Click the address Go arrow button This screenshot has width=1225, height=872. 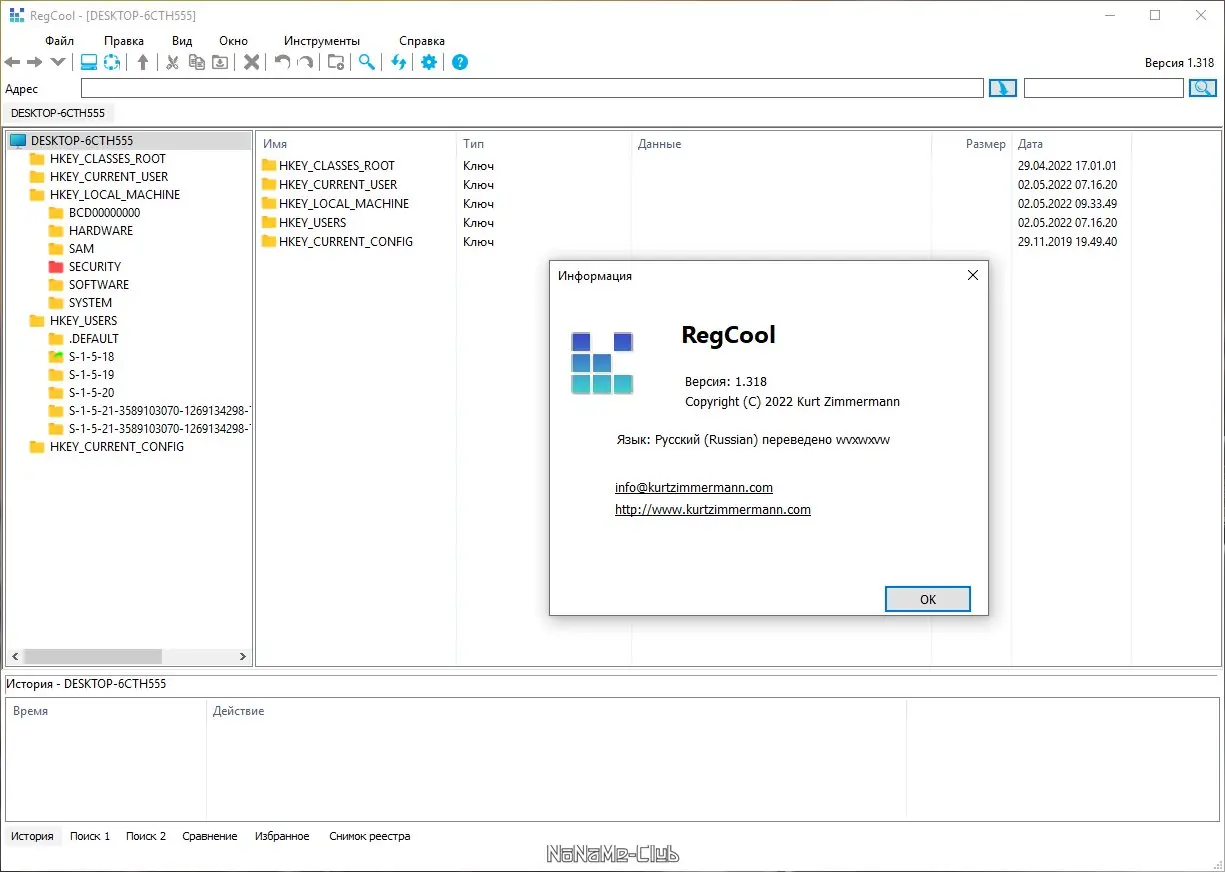pyautogui.click(x=1003, y=88)
